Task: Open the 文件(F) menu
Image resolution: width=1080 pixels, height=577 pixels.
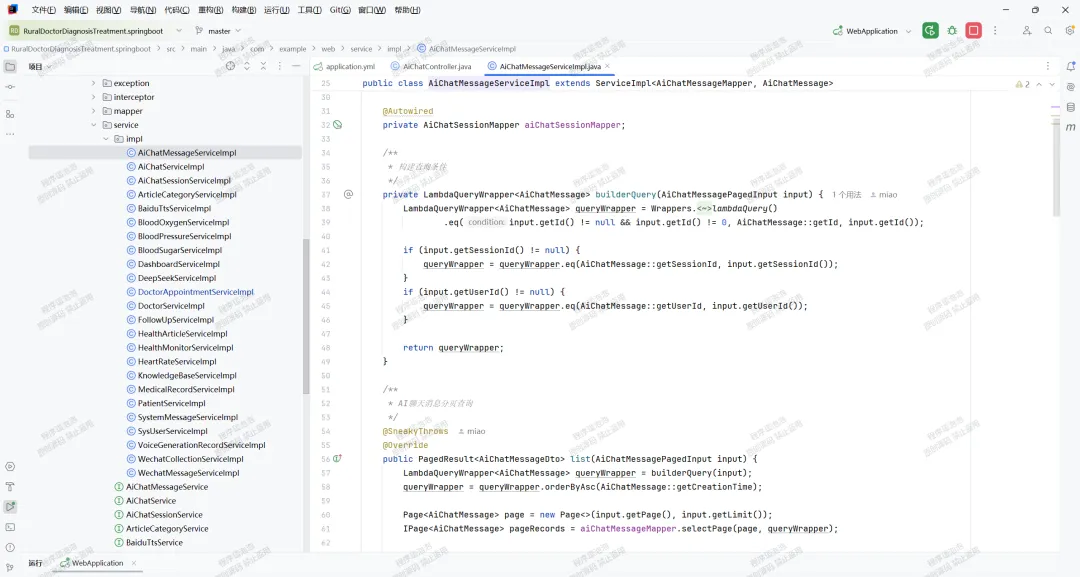Action: [43, 10]
